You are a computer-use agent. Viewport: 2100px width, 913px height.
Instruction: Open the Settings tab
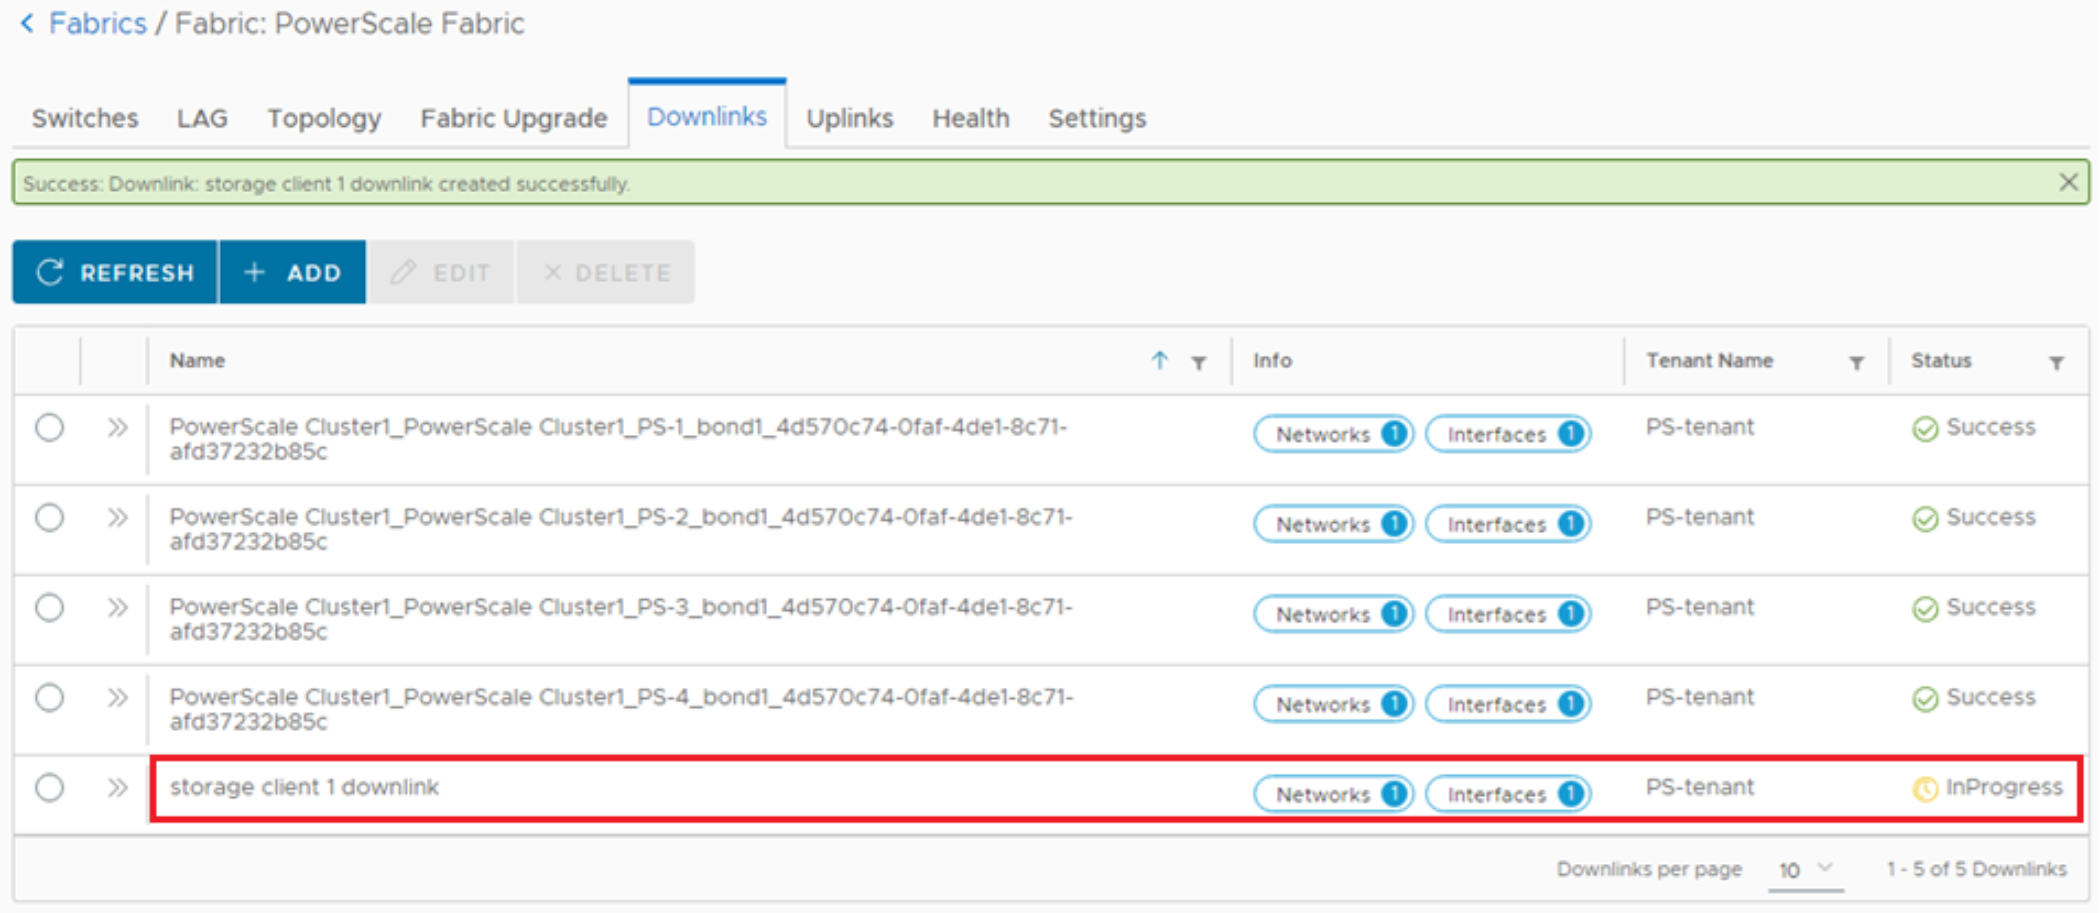coord(1097,118)
